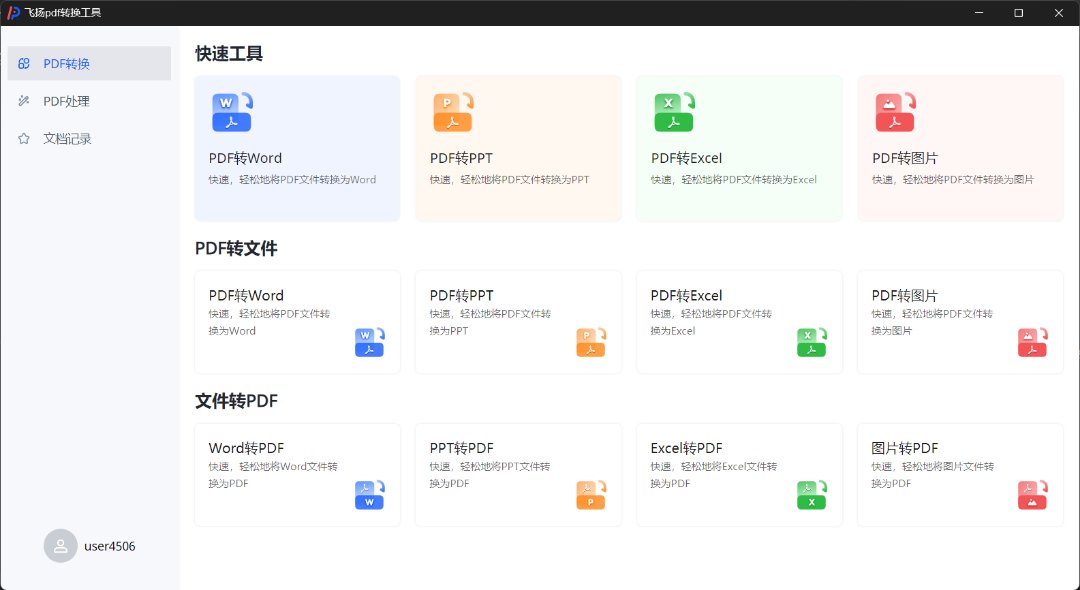
Task: Open PDF转图片 card under PDF转文件
Action: pyautogui.click(x=960, y=322)
